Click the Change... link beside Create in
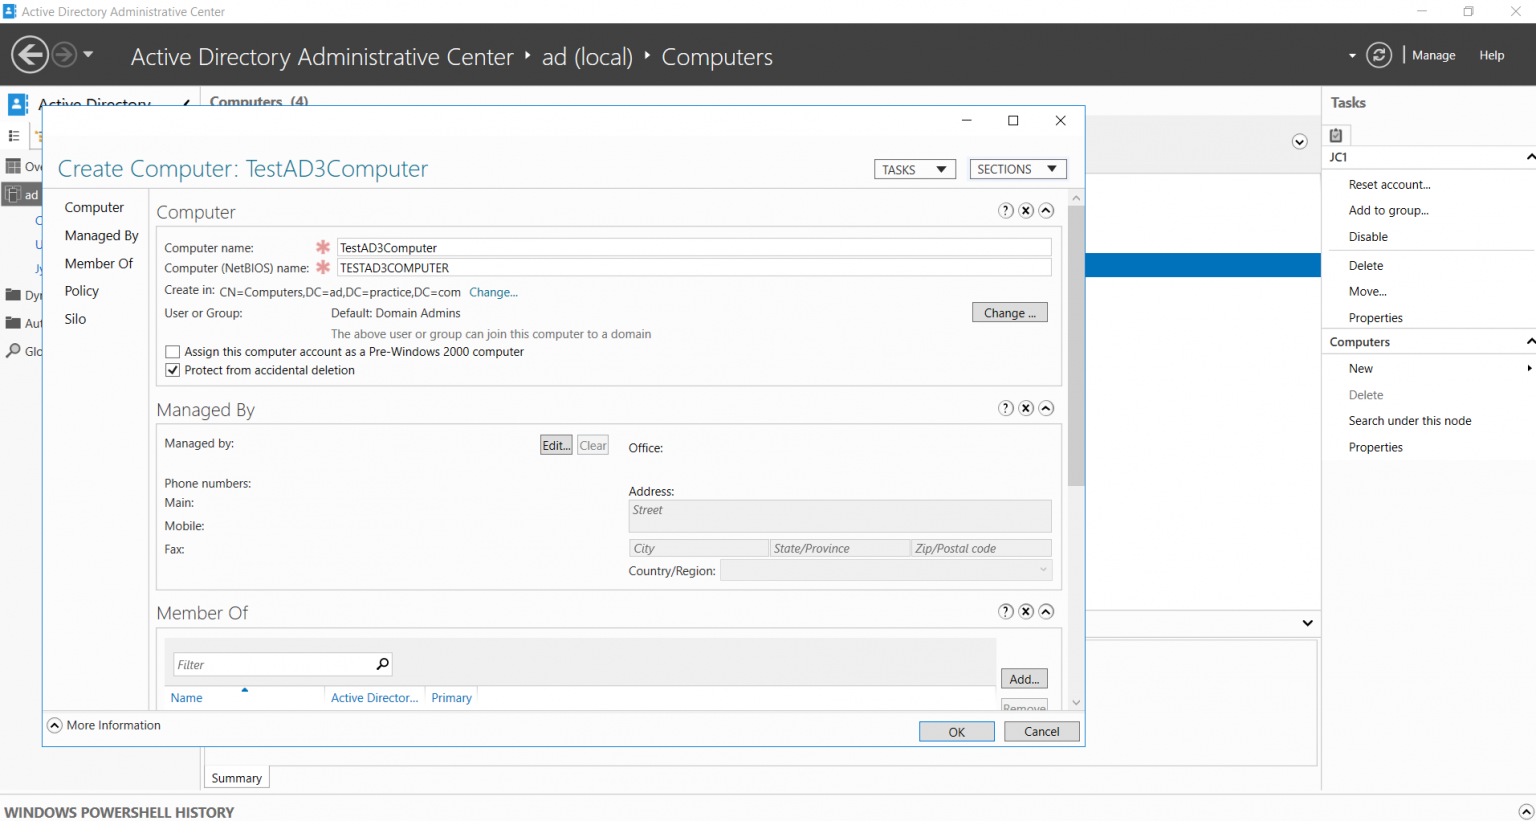1536x821 pixels. pos(493,292)
